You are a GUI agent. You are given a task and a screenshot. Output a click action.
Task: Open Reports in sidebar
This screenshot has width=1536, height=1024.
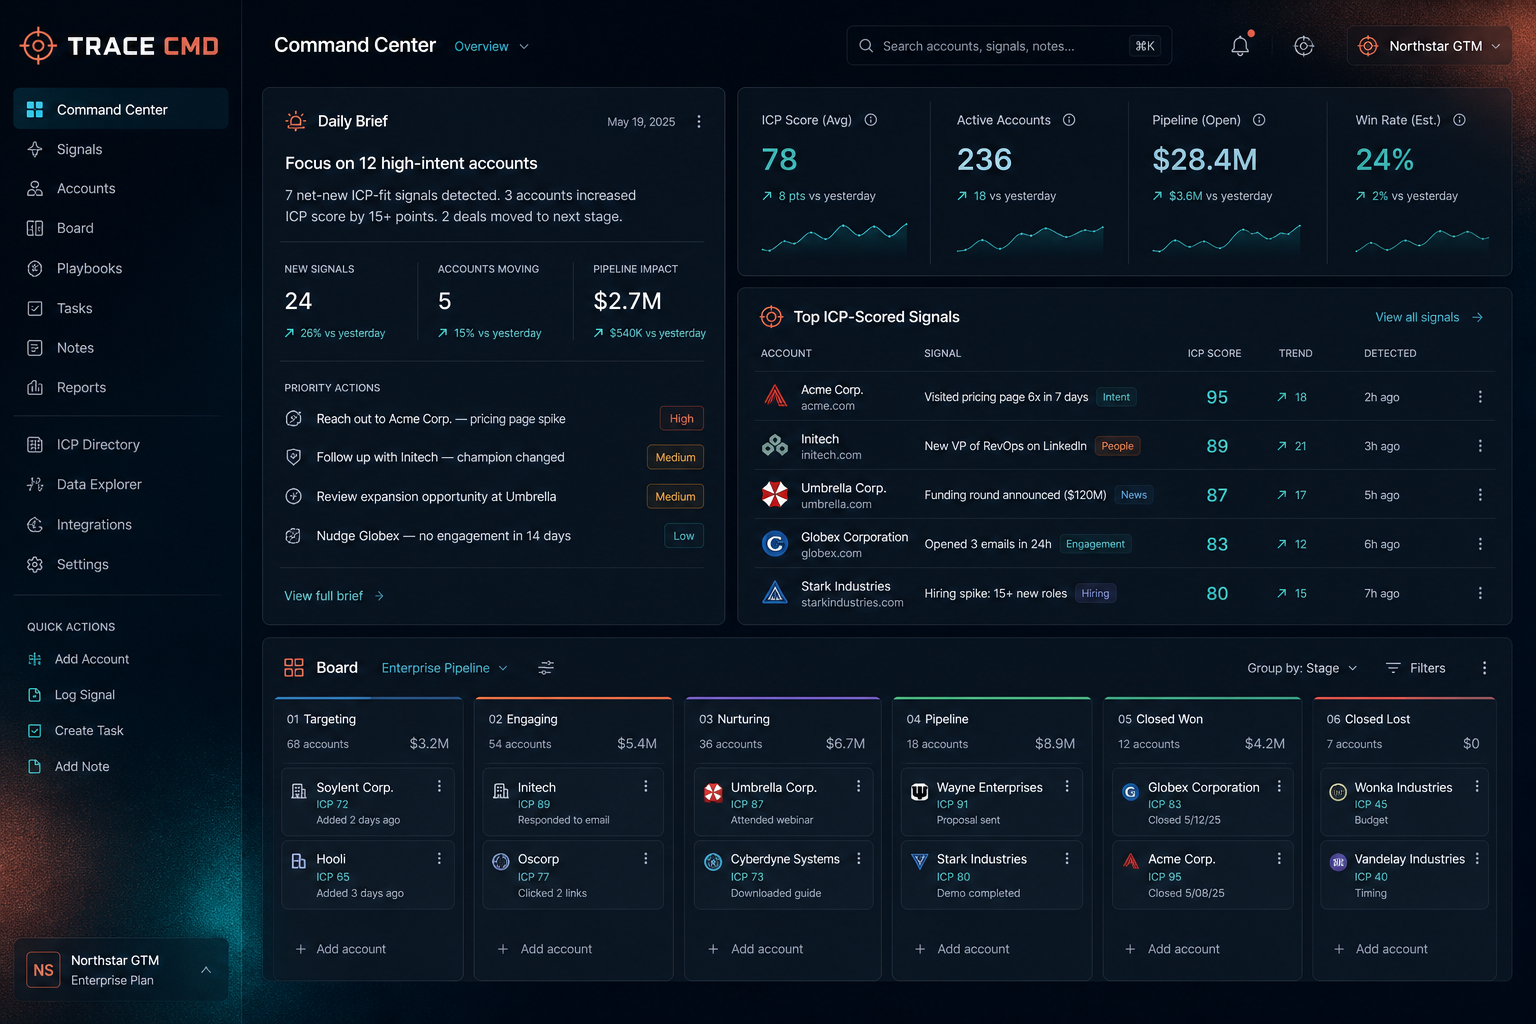tap(121, 387)
